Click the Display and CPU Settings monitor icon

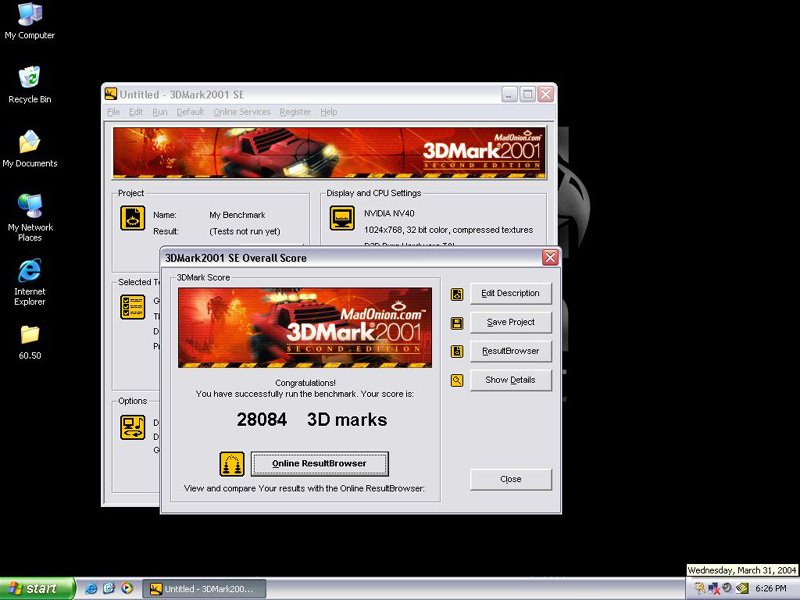click(342, 218)
